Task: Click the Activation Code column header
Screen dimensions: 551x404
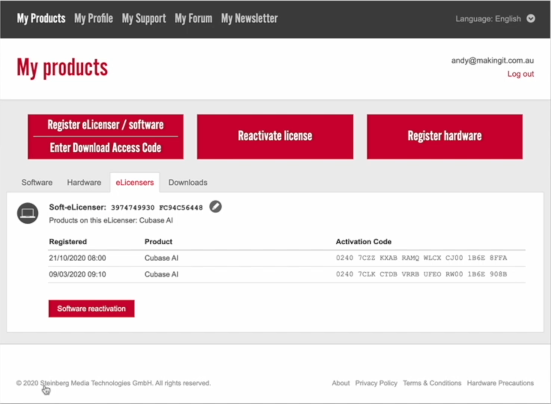Action: click(363, 242)
